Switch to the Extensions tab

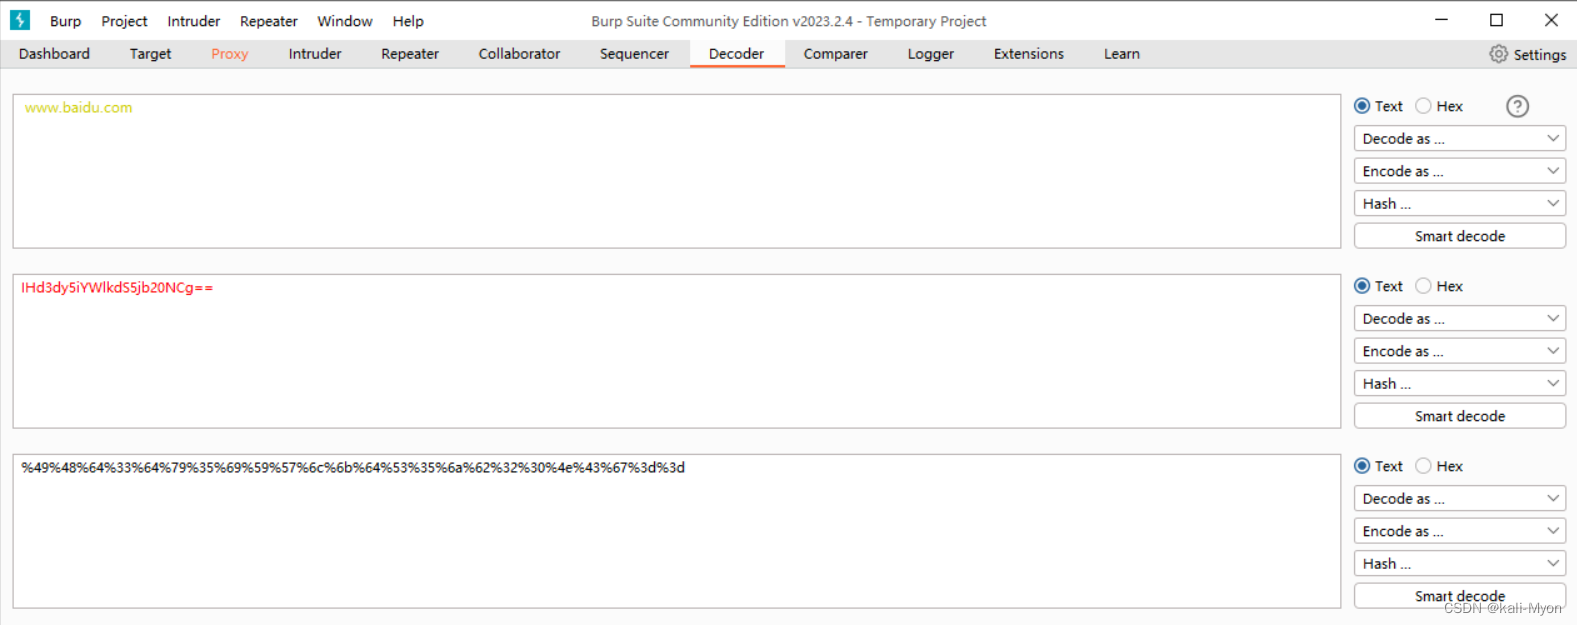point(1028,54)
